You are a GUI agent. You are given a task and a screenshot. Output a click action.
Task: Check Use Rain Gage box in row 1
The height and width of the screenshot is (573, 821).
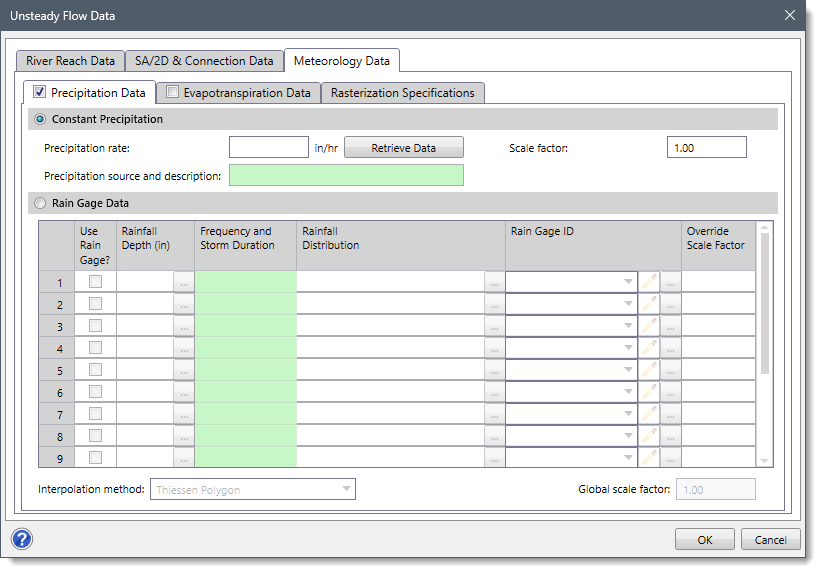tap(96, 282)
